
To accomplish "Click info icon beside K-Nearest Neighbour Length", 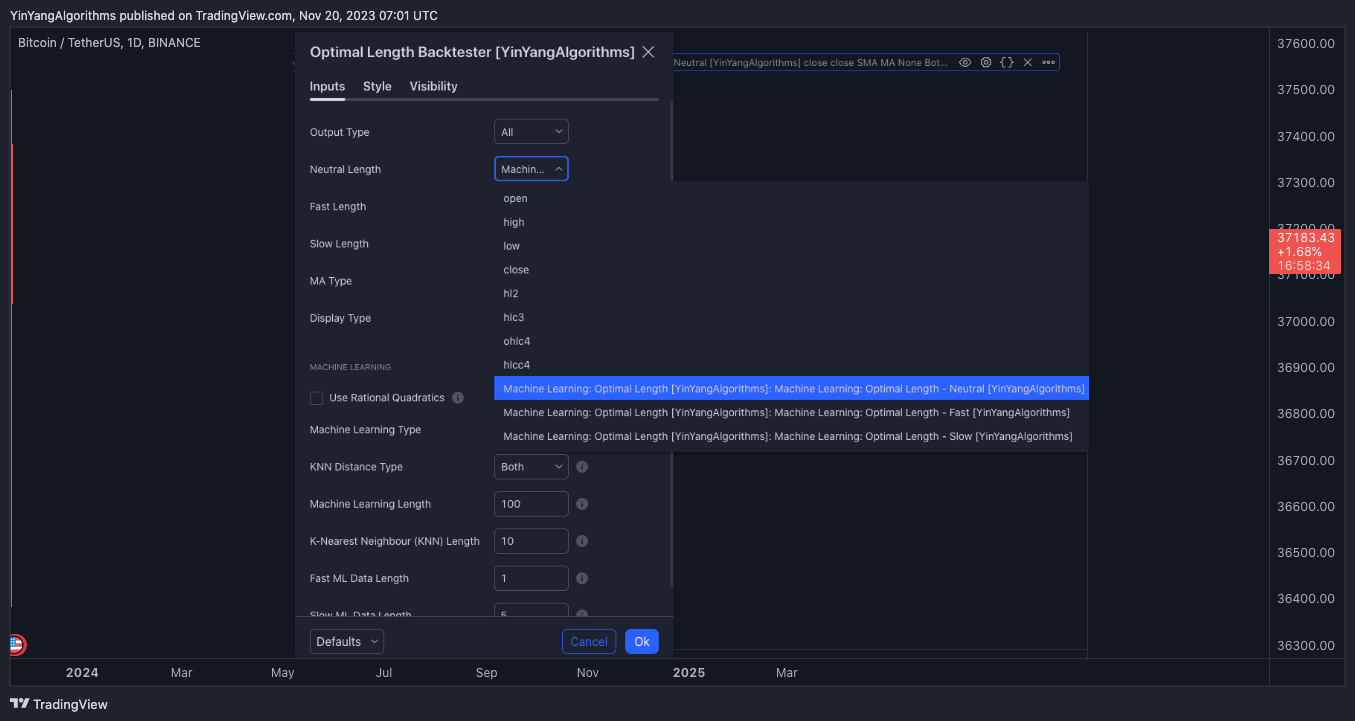I will click(582, 541).
